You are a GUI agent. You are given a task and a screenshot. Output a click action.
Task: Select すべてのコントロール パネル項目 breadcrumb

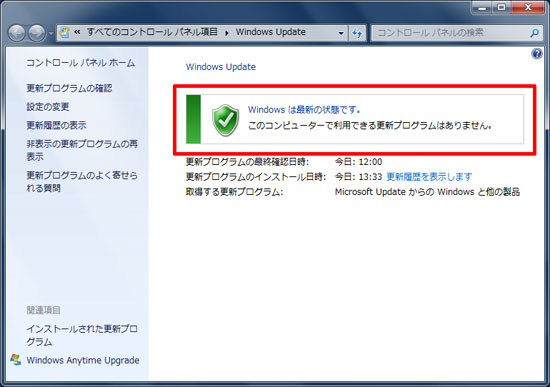(152, 32)
